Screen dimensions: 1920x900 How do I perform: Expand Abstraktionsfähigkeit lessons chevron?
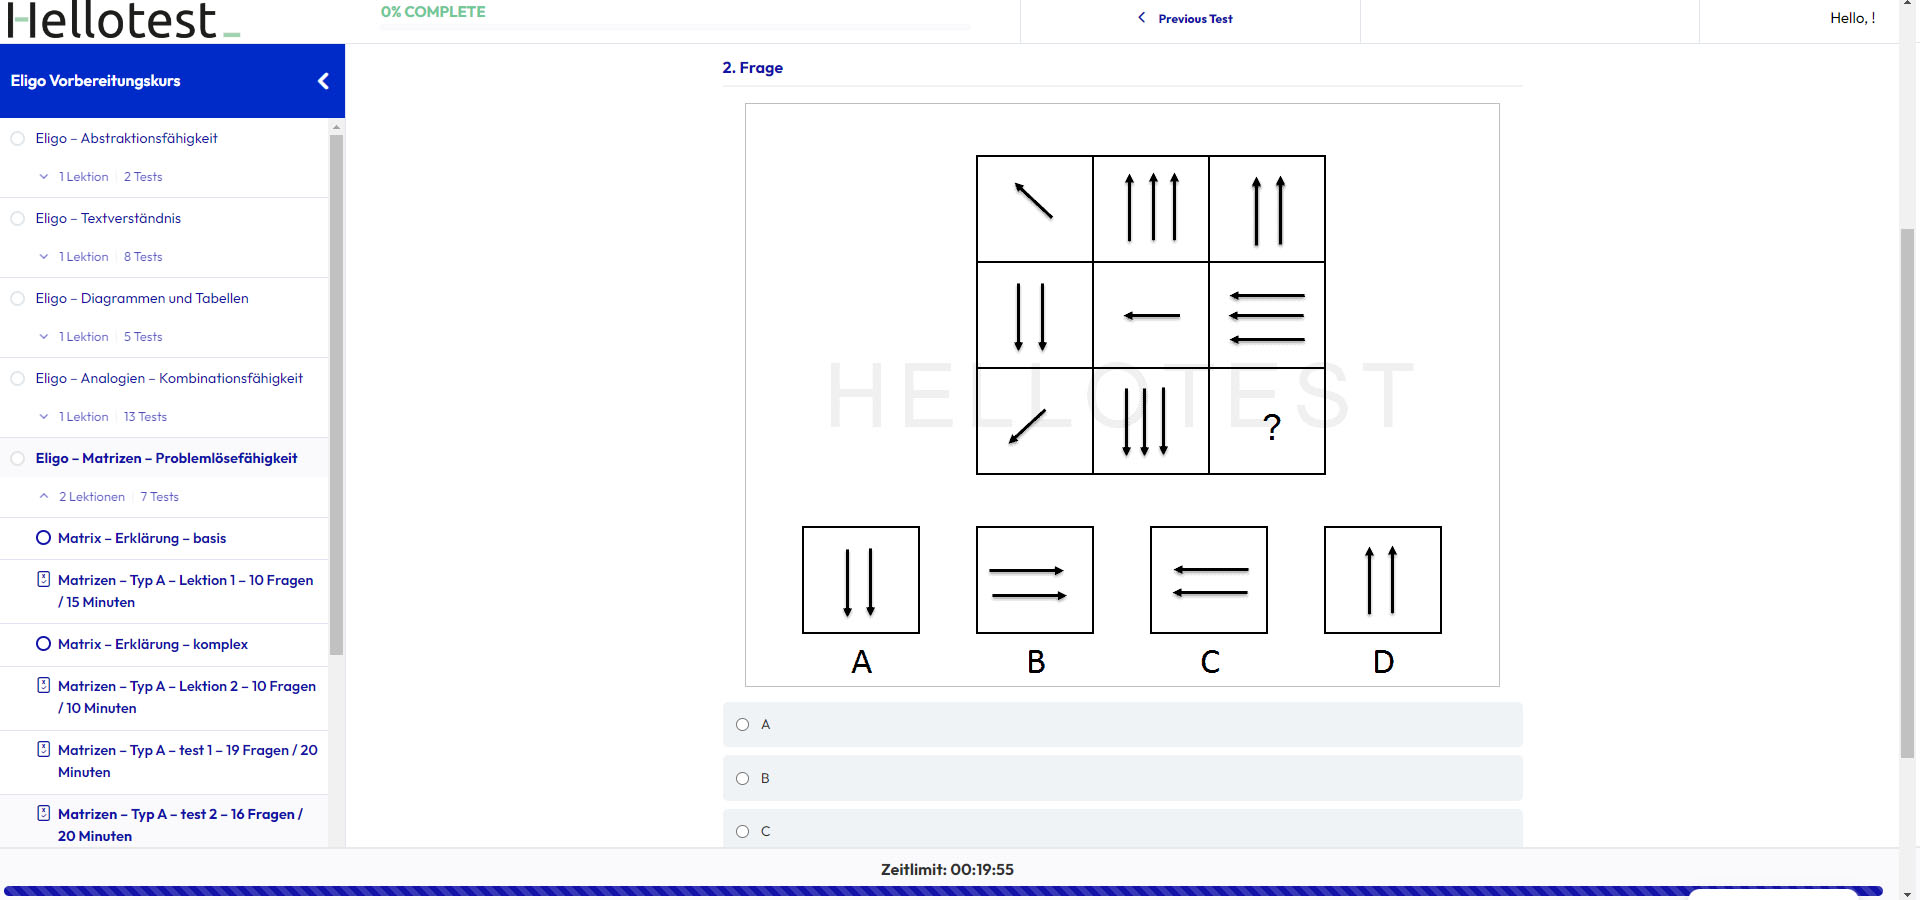tap(43, 177)
